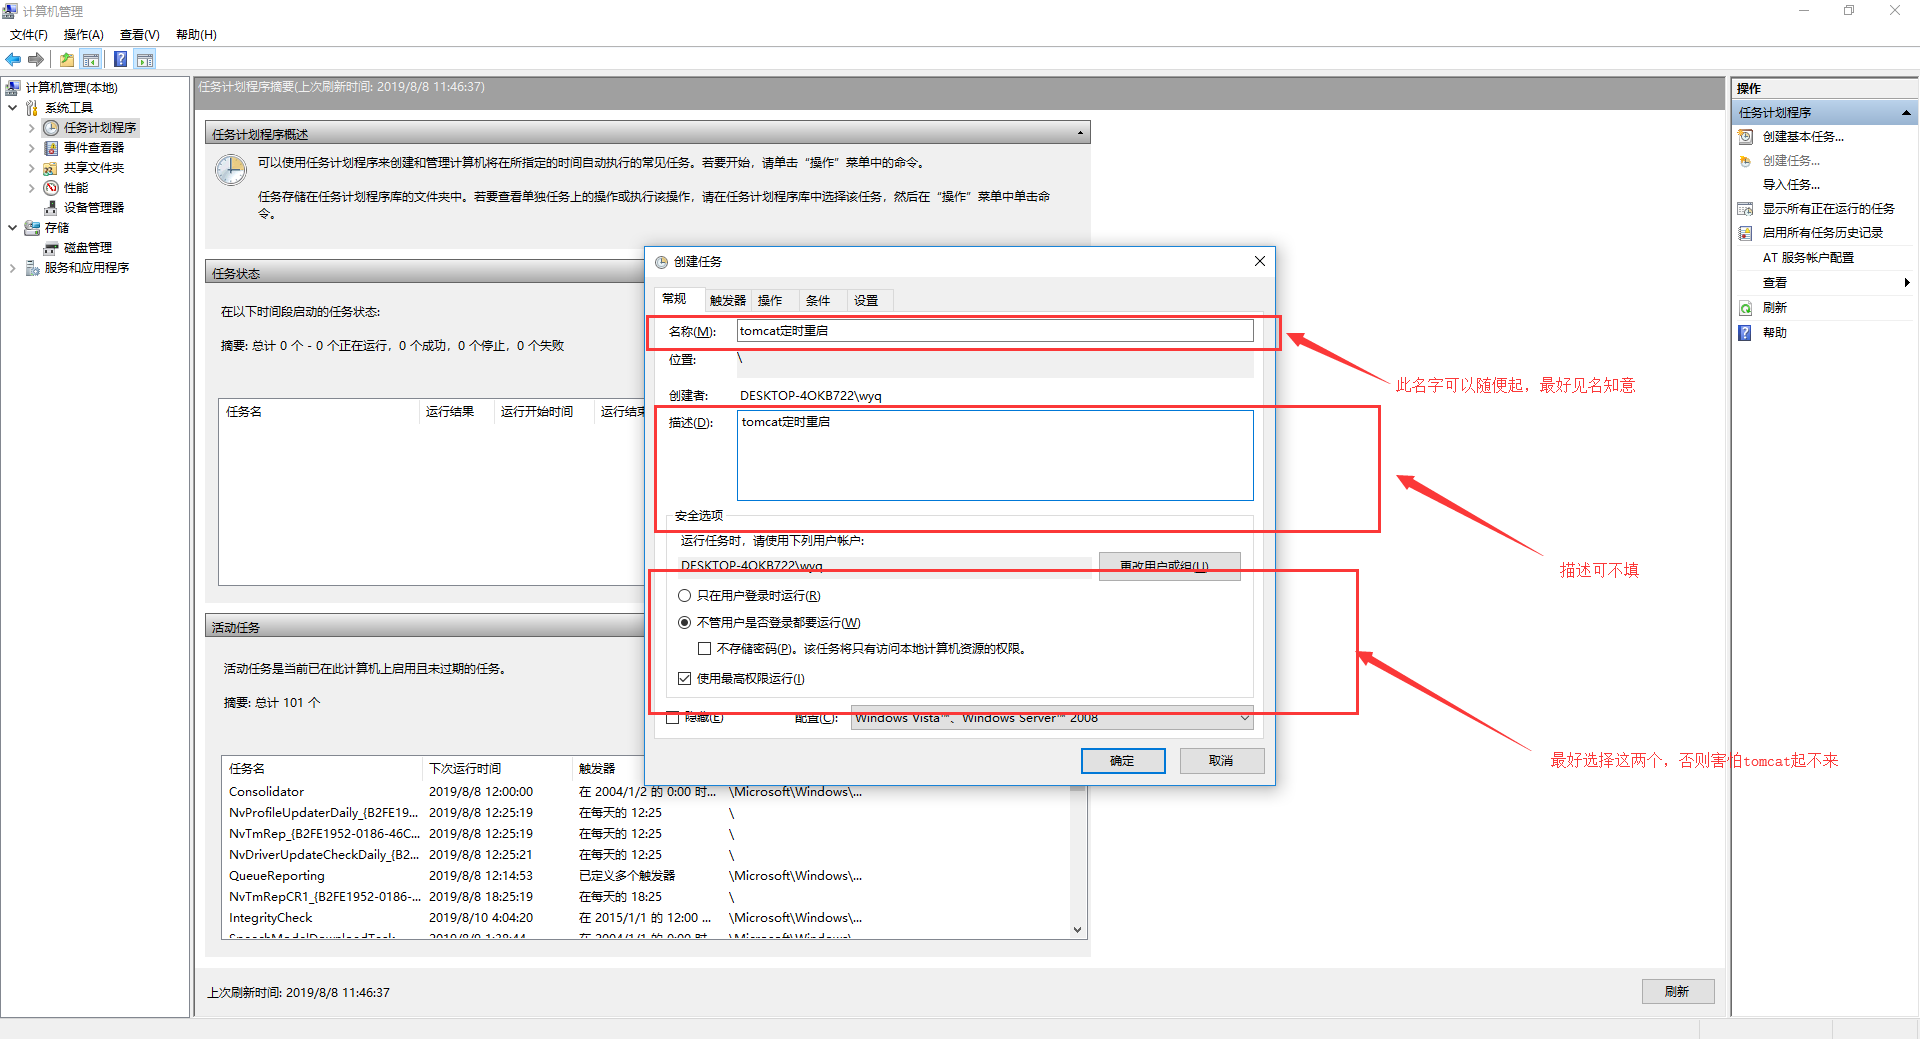Image resolution: width=1920 pixels, height=1039 pixels.
Task: Expand the 性能 tree node
Action: (31, 188)
